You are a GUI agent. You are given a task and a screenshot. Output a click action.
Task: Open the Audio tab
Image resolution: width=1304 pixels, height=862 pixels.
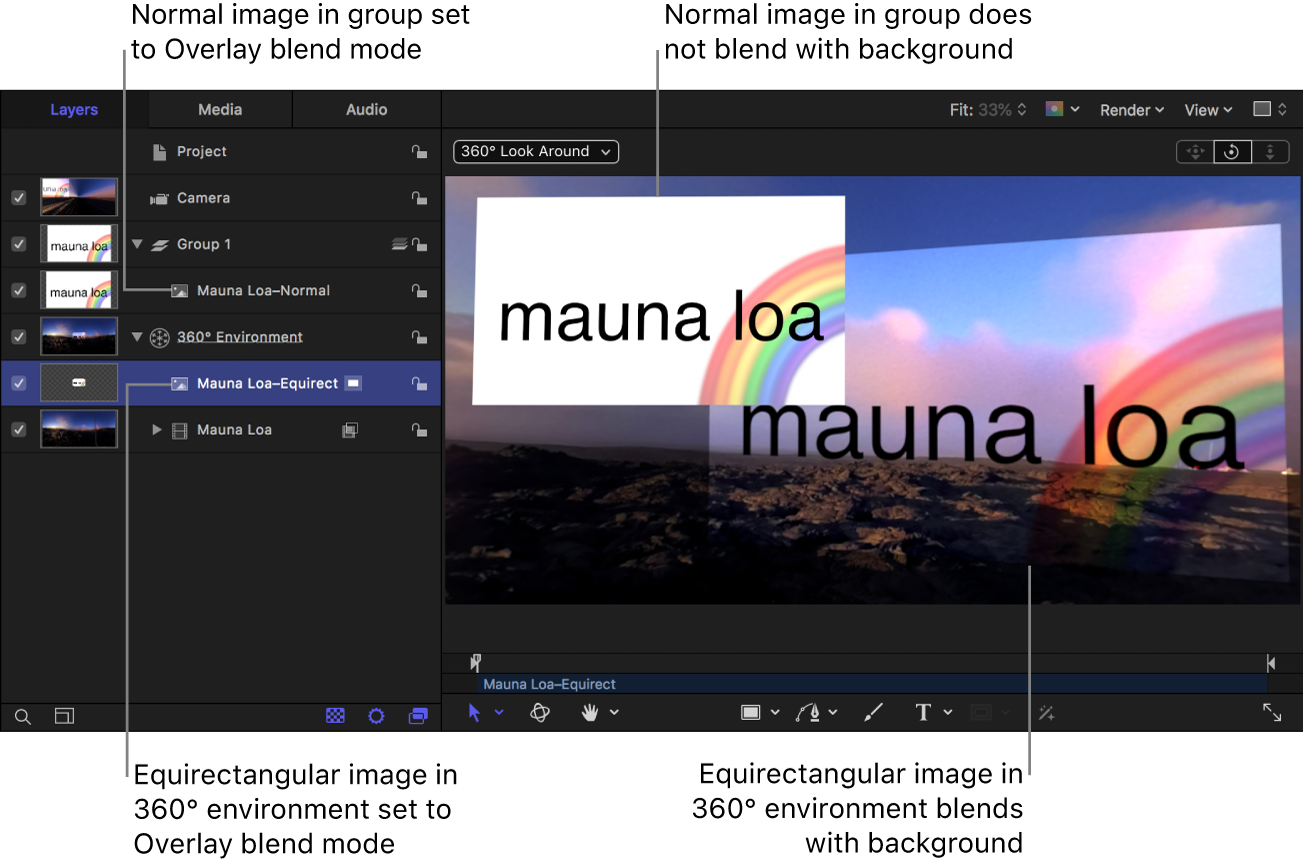[367, 109]
